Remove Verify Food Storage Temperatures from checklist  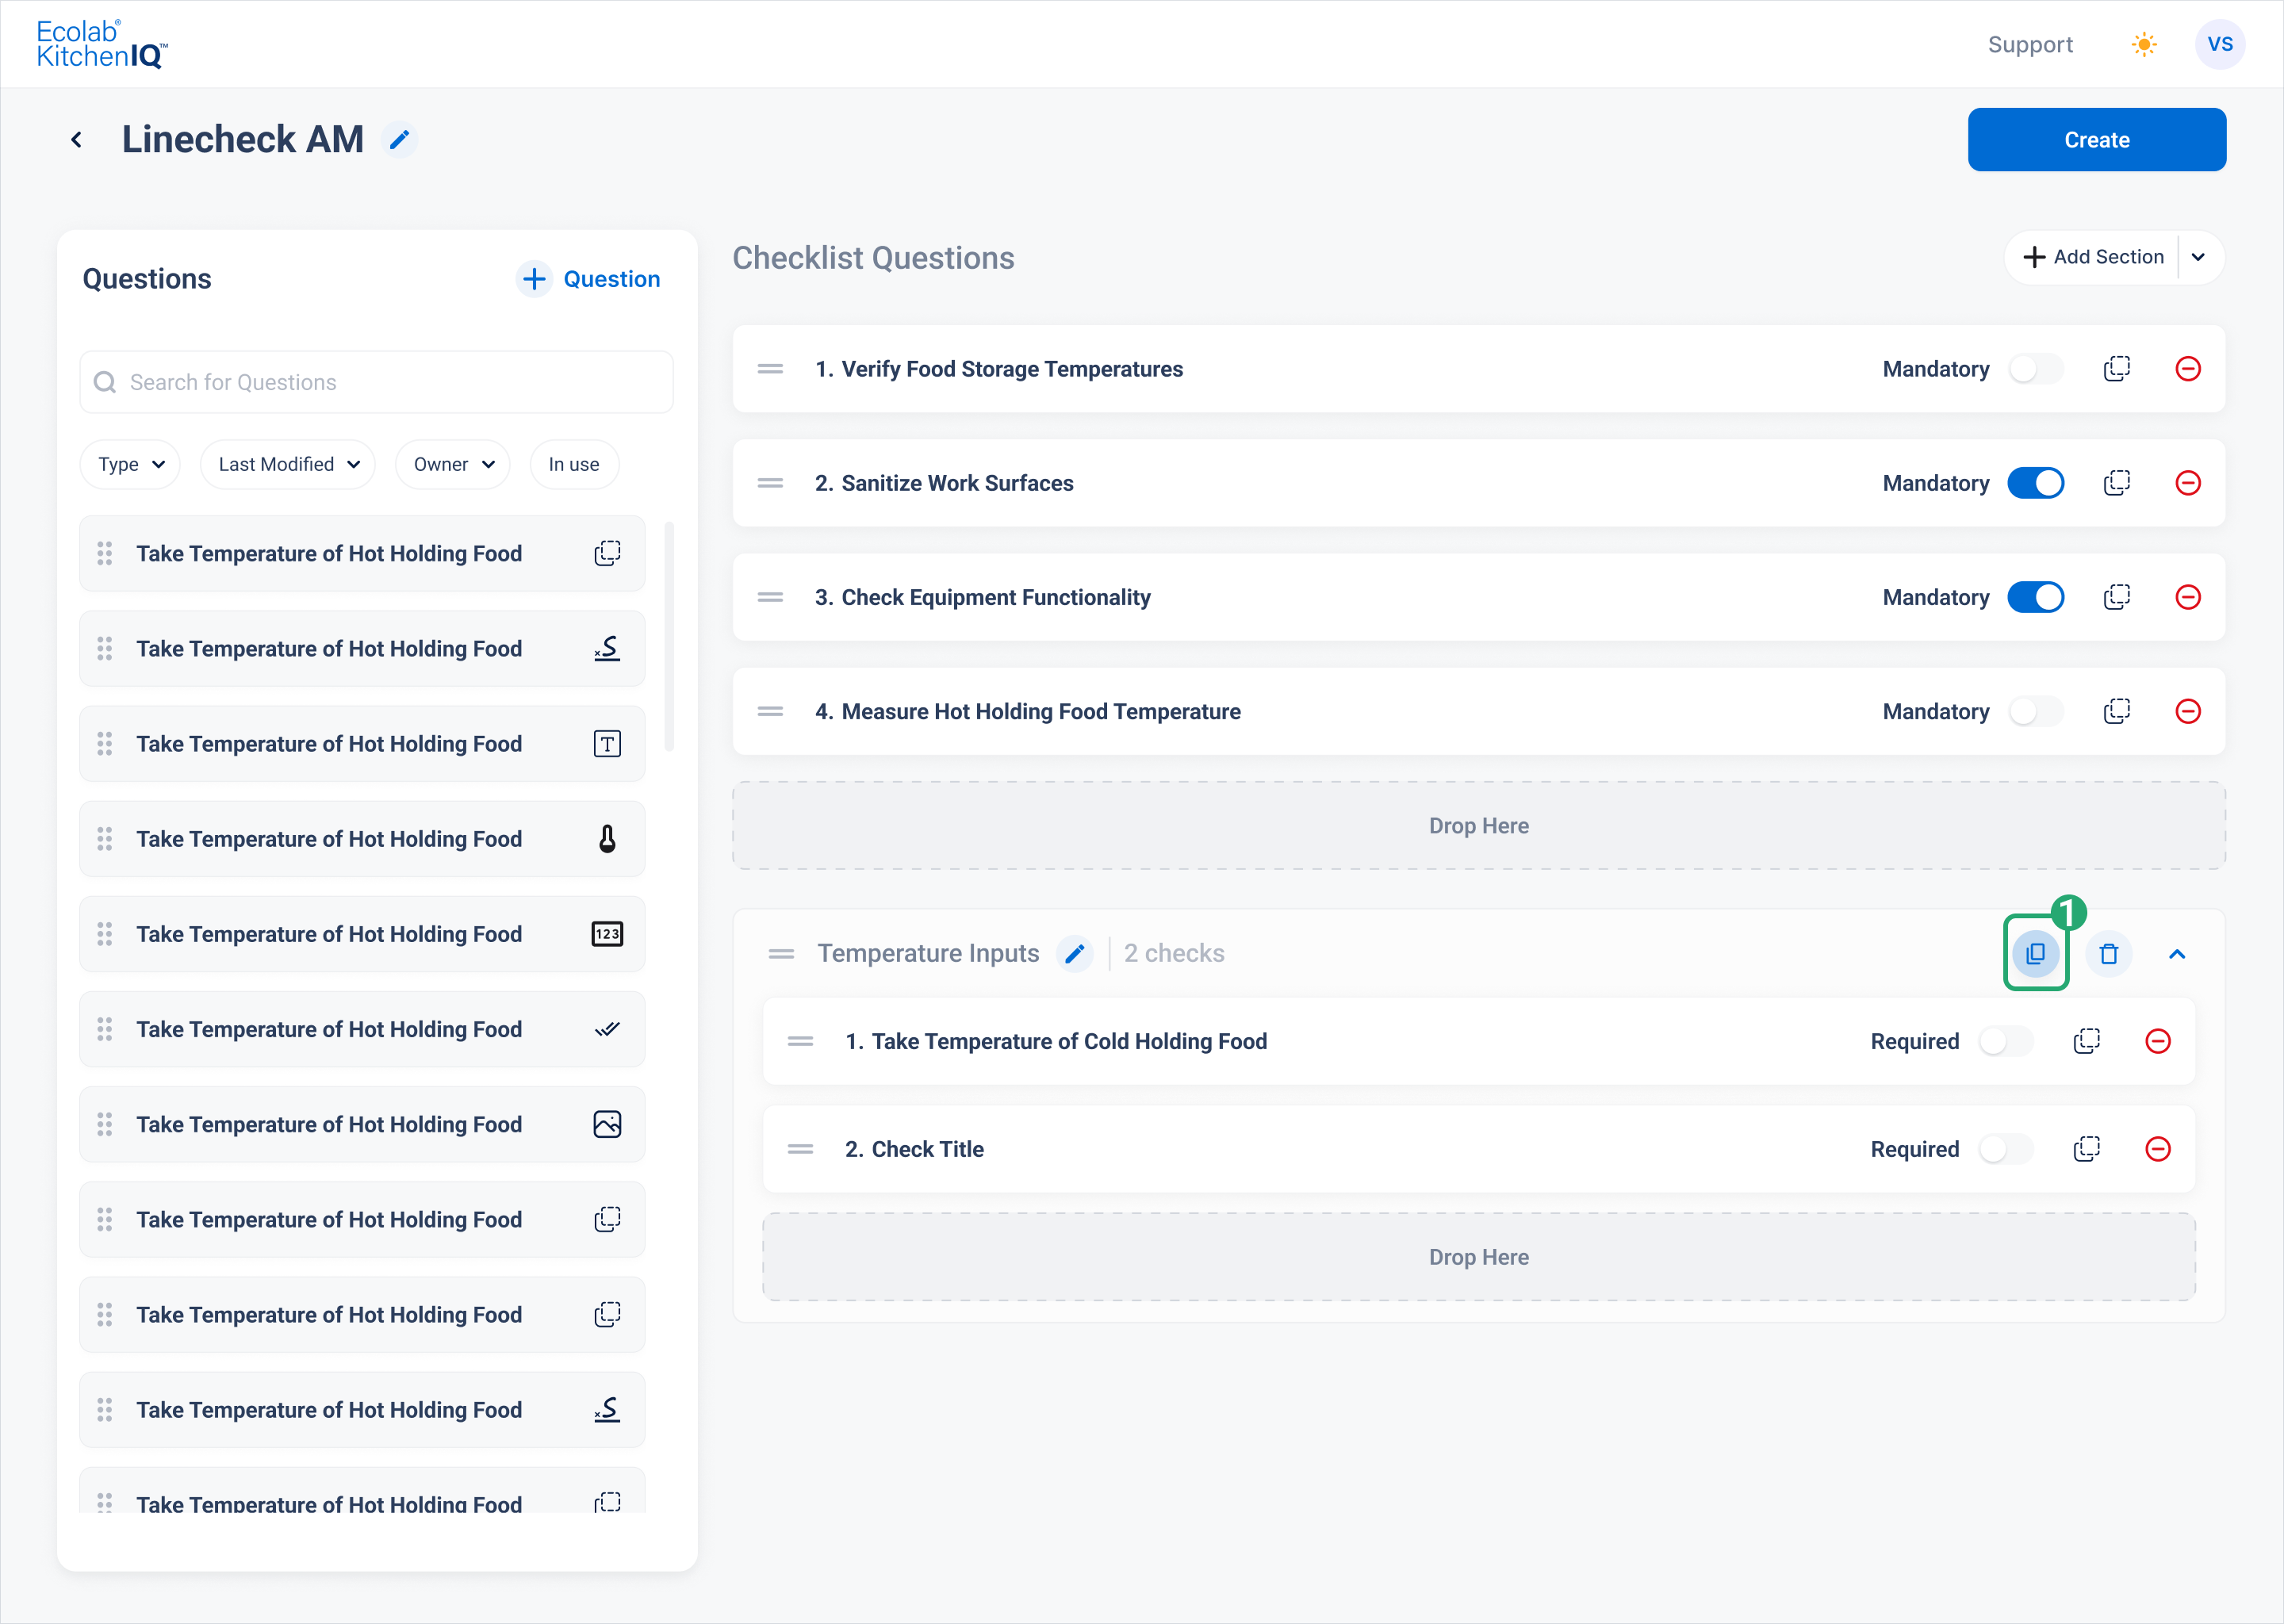pyautogui.click(x=2188, y=369)
